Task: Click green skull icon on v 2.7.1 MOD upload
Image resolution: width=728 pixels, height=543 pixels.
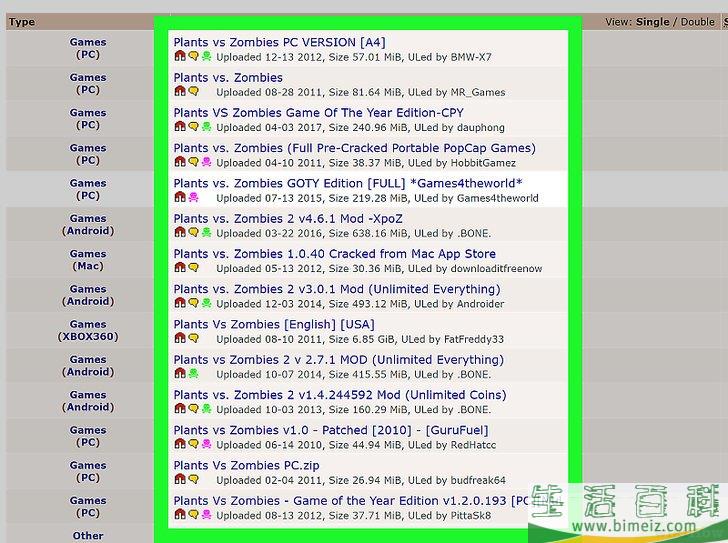Action: click(193, 374)
